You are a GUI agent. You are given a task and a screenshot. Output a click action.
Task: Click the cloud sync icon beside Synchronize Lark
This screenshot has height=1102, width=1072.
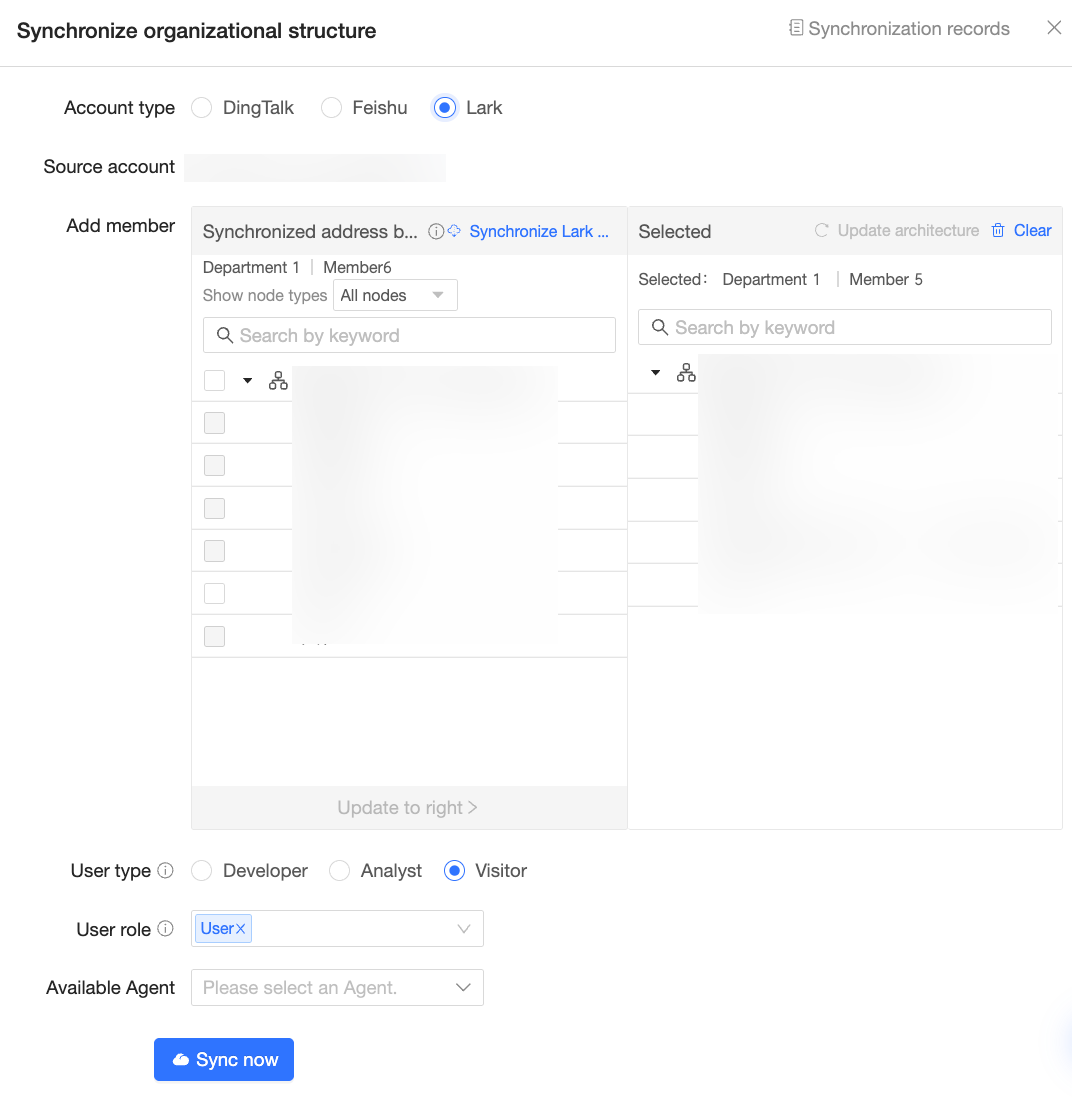tap(455, 231)
